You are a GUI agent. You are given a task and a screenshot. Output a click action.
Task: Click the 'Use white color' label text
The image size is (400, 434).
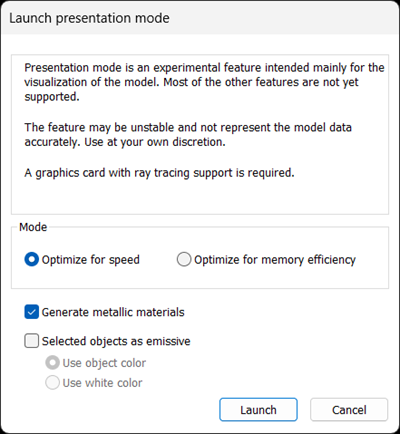(102, 383)
